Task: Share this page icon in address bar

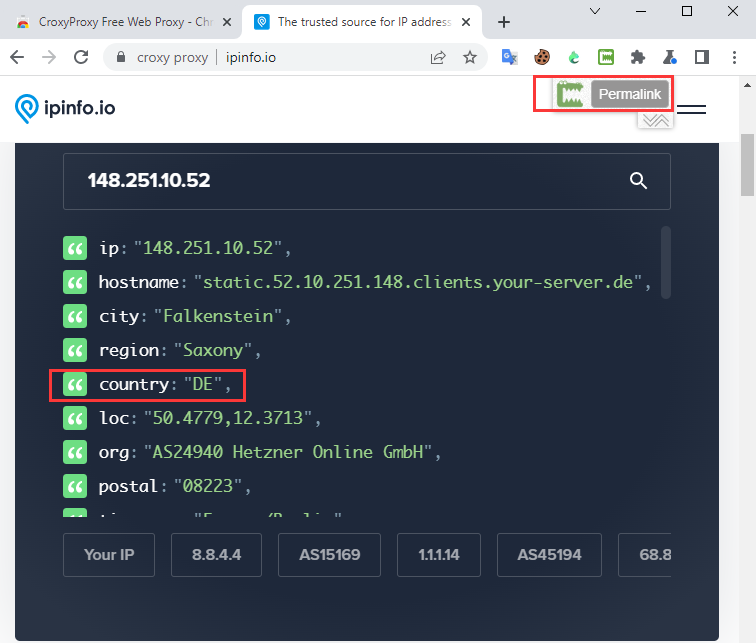Action: 438,57
